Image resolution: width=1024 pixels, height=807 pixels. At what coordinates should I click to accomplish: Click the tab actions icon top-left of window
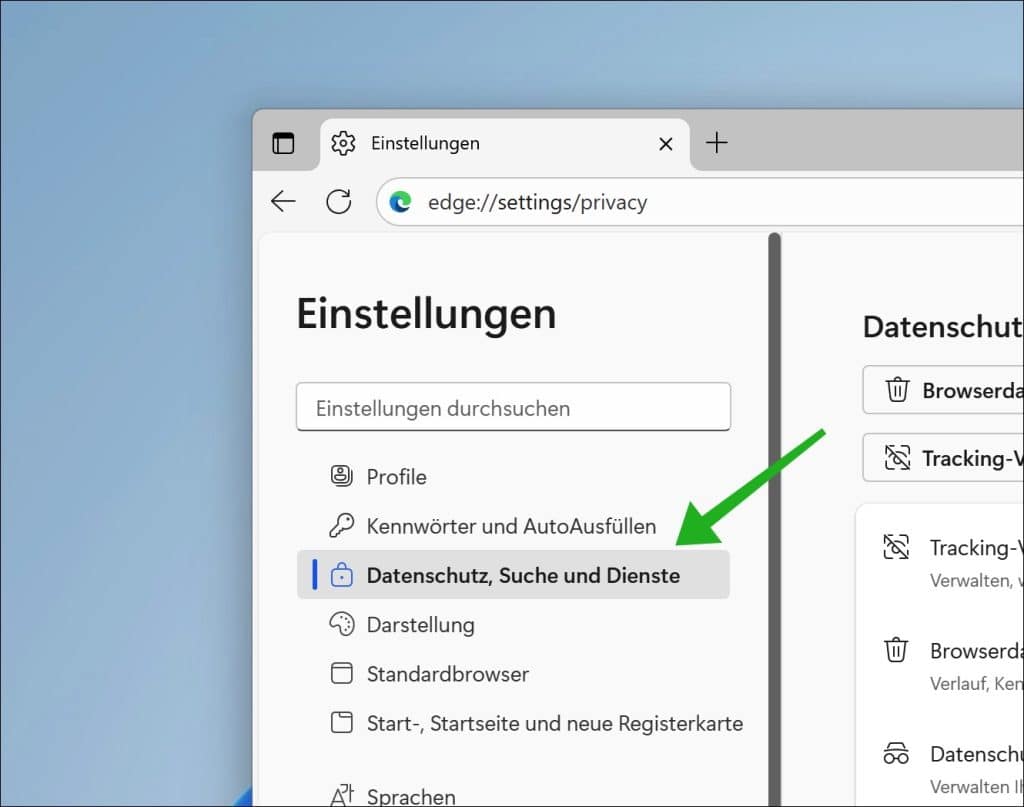tap(284, 143)
